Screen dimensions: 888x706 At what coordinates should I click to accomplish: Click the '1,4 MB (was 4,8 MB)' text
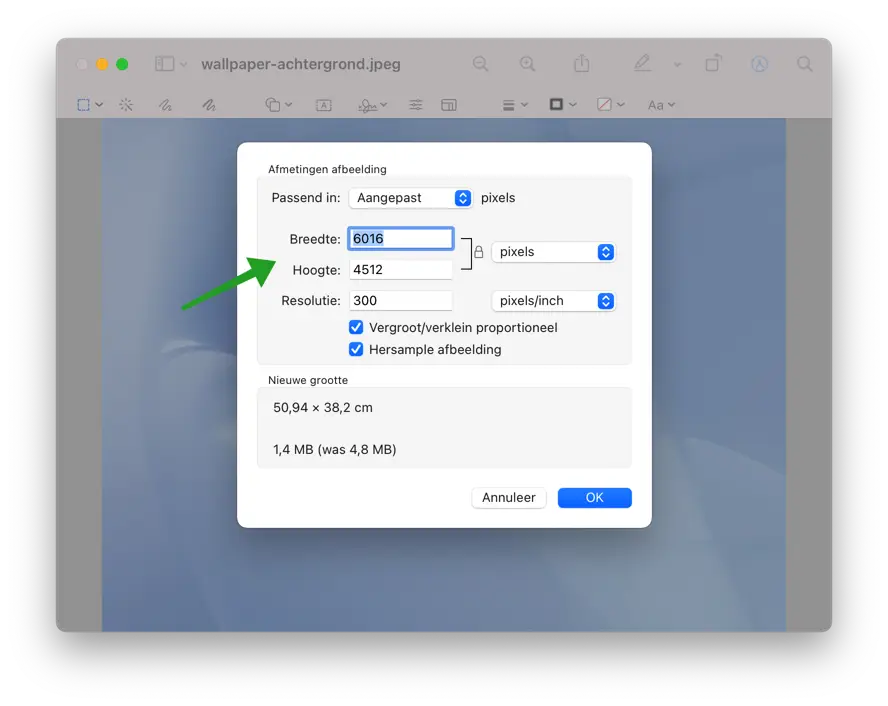(335, 450)
